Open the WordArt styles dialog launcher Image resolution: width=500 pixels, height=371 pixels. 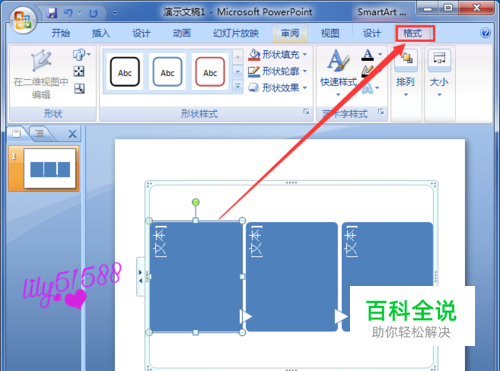pos(381,112)
